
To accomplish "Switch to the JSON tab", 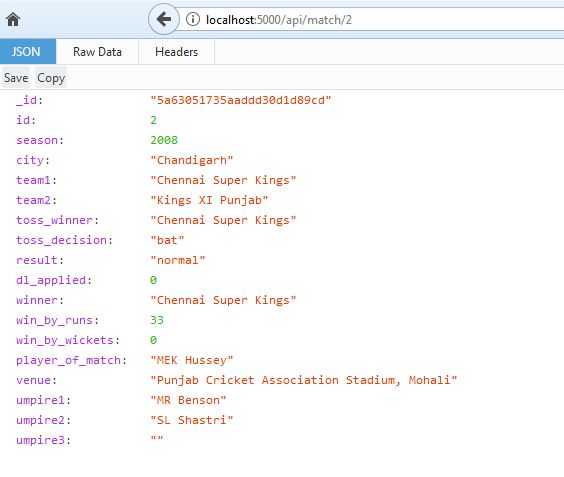I will 28,52.
